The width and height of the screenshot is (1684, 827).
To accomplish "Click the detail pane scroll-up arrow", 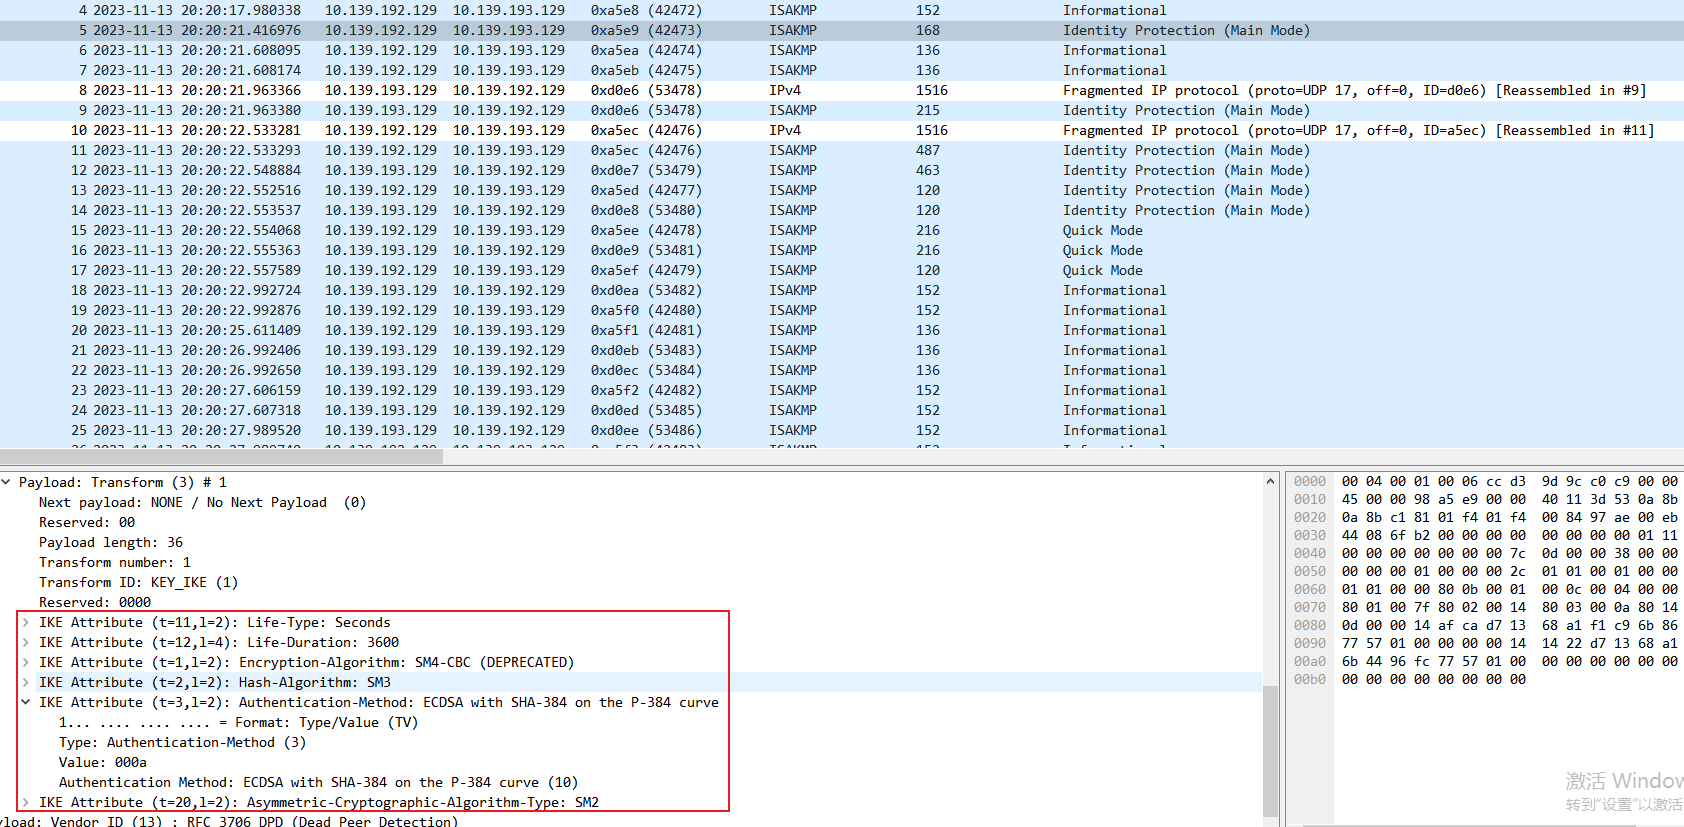I will [1270, 481].
